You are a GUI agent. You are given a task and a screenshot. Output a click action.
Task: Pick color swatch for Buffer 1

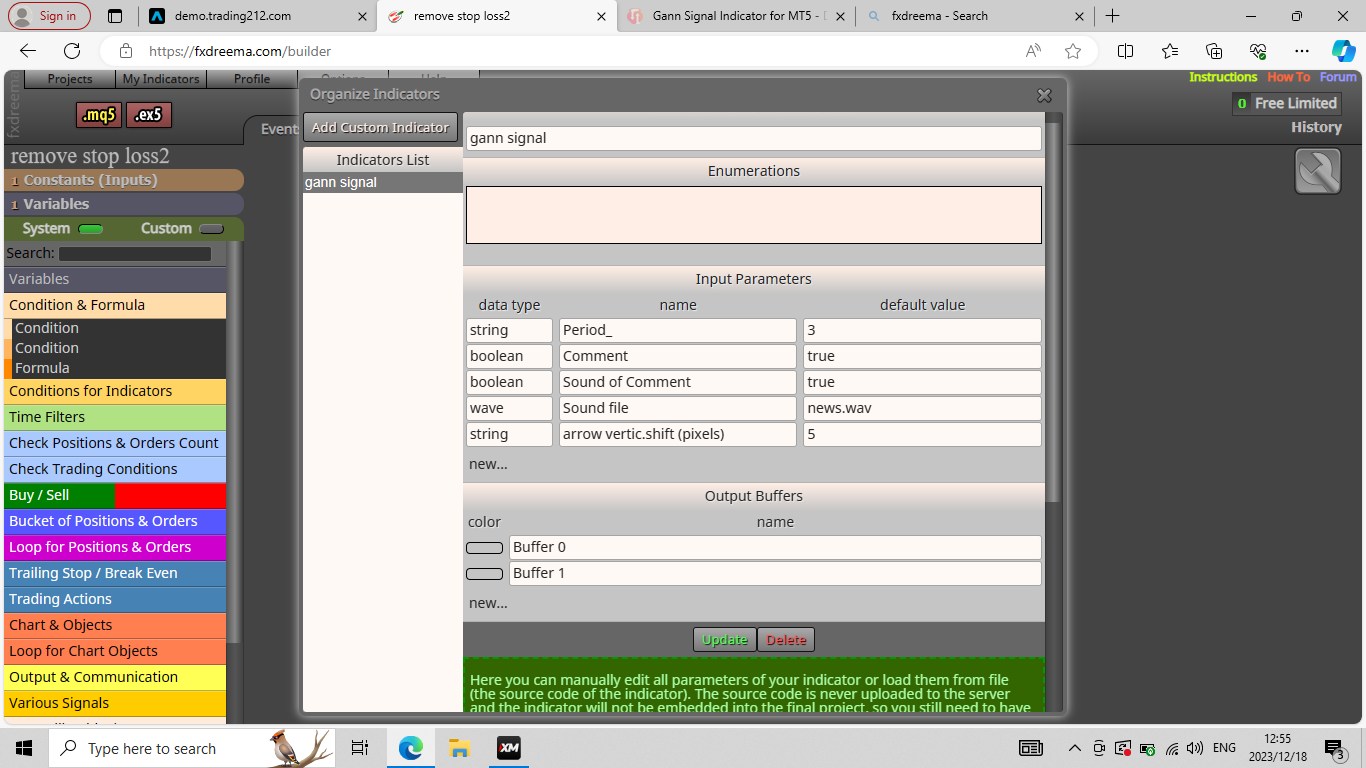tap(485, 574)
